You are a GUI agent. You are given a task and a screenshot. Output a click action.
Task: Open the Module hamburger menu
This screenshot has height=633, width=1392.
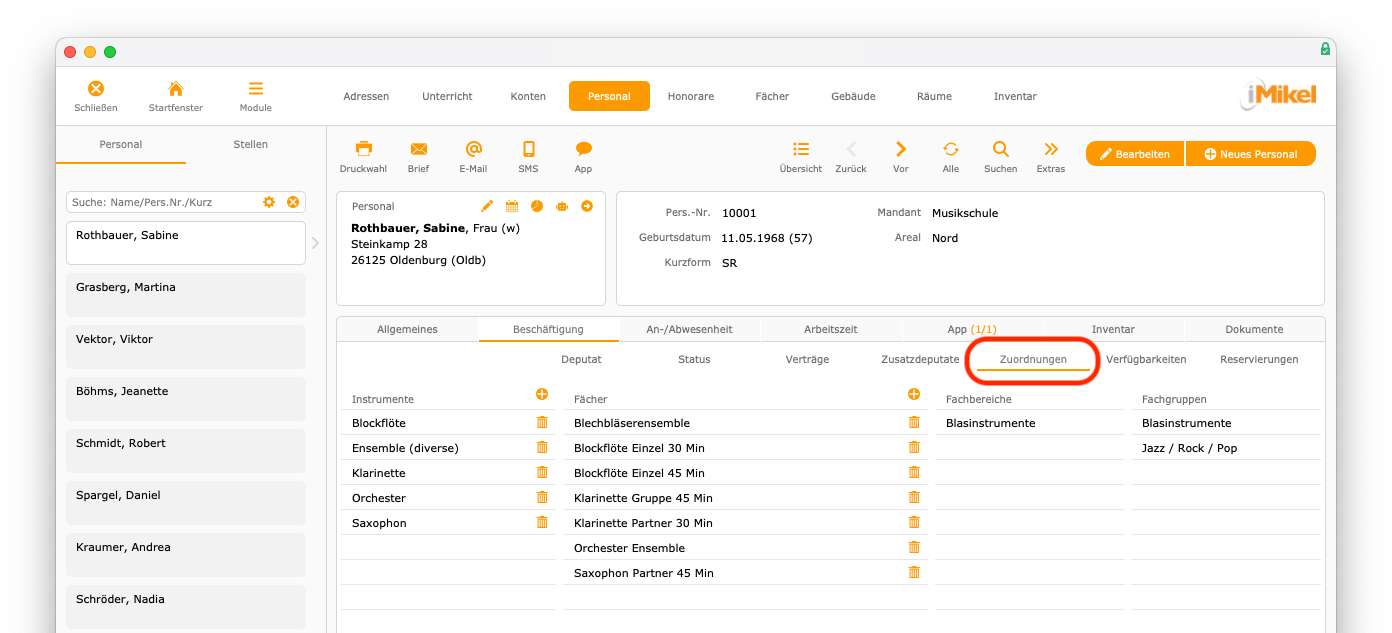[x=255, y=89]
